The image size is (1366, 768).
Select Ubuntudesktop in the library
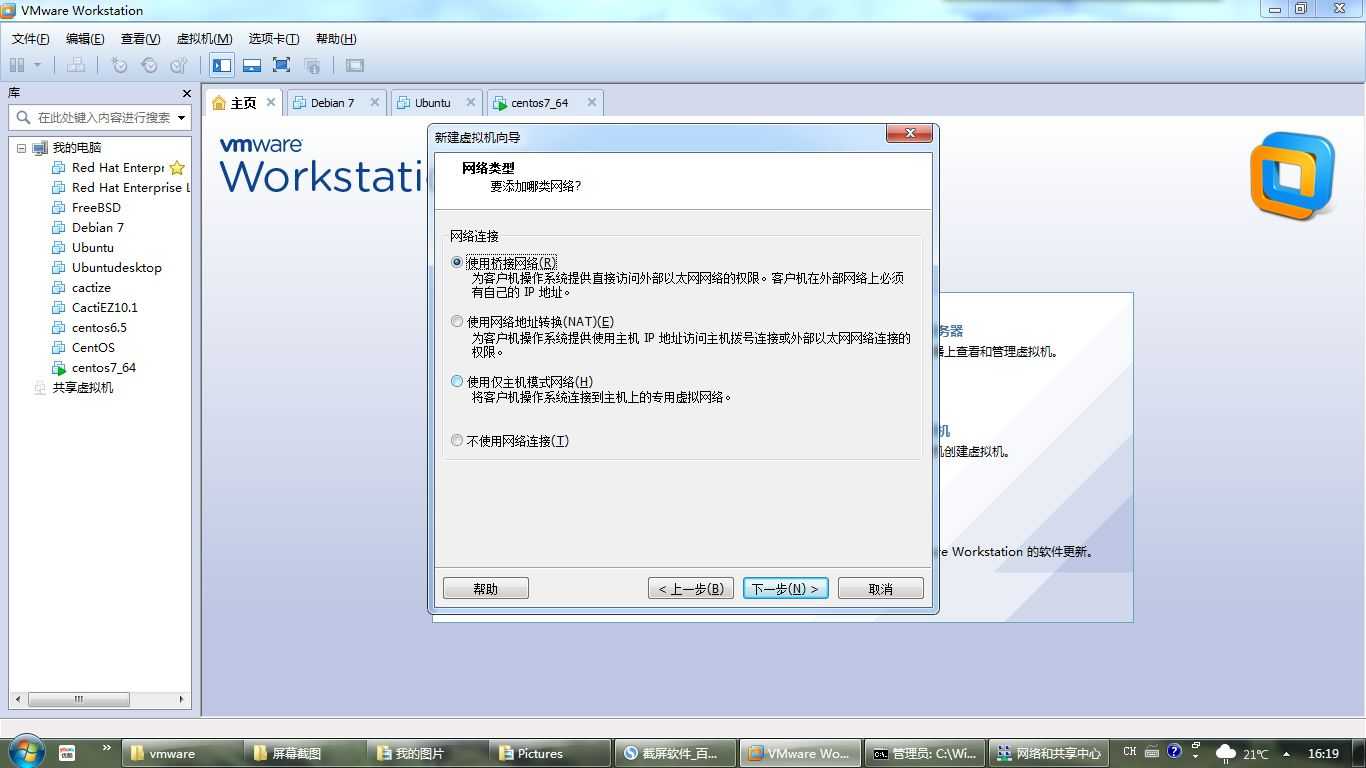pos(116,268)
